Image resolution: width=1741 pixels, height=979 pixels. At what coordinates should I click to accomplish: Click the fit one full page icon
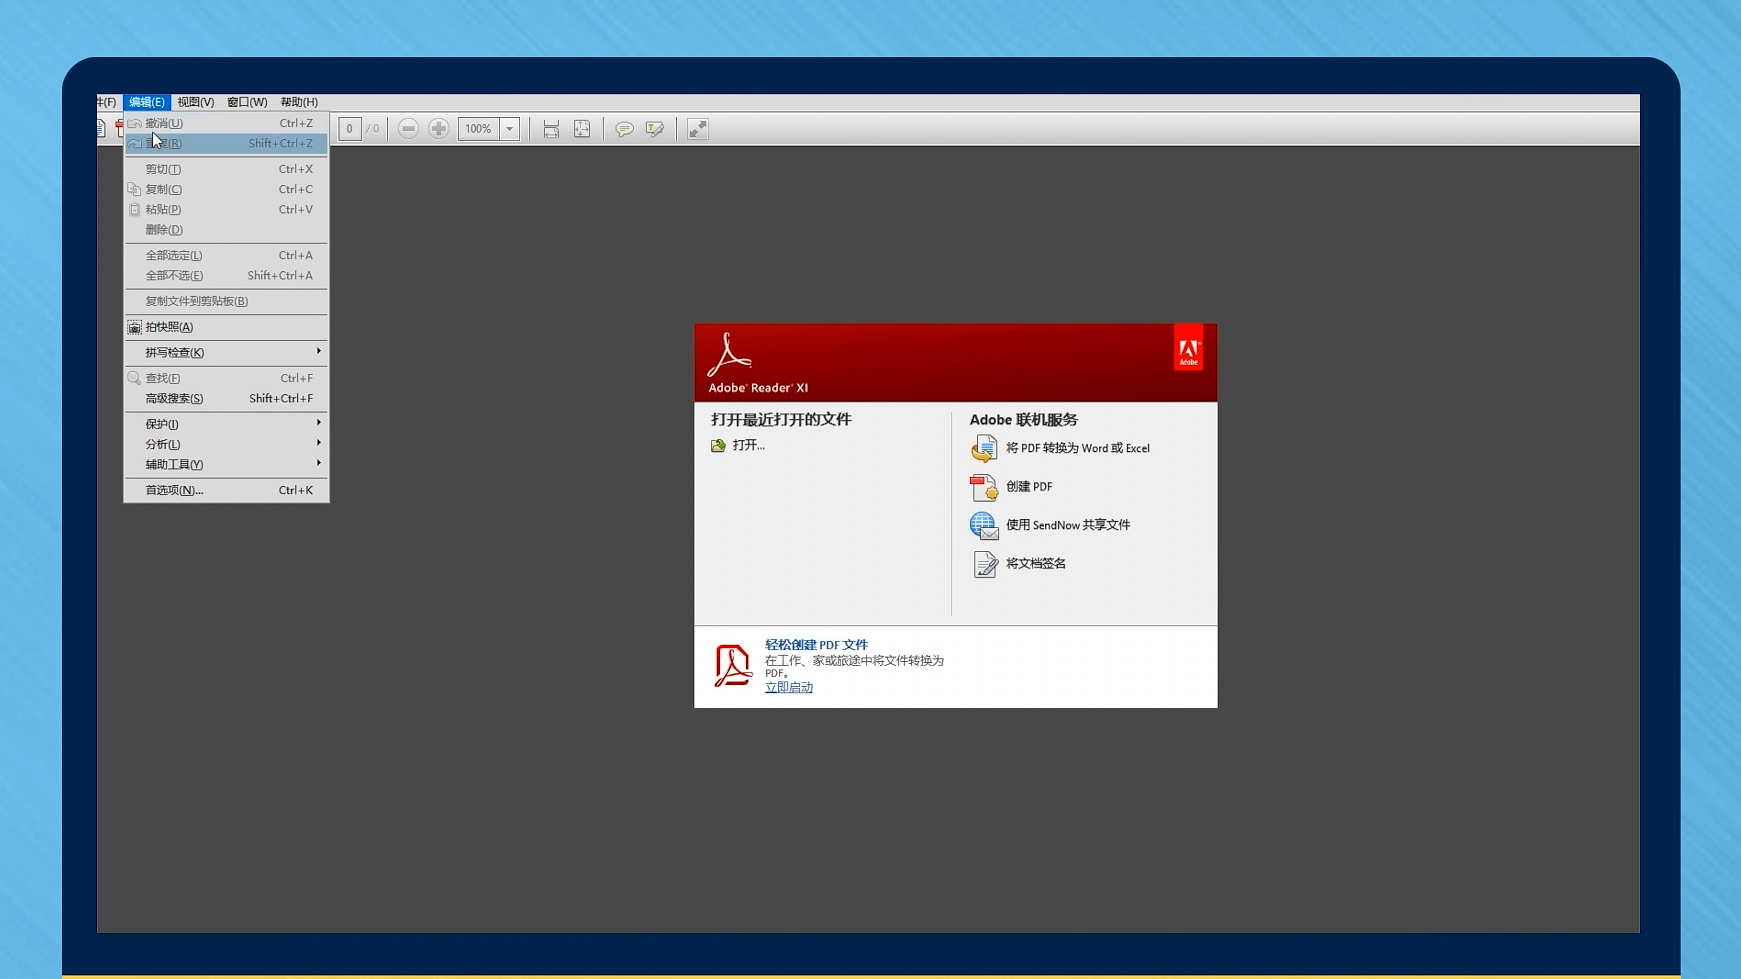[x=582, y=129]
